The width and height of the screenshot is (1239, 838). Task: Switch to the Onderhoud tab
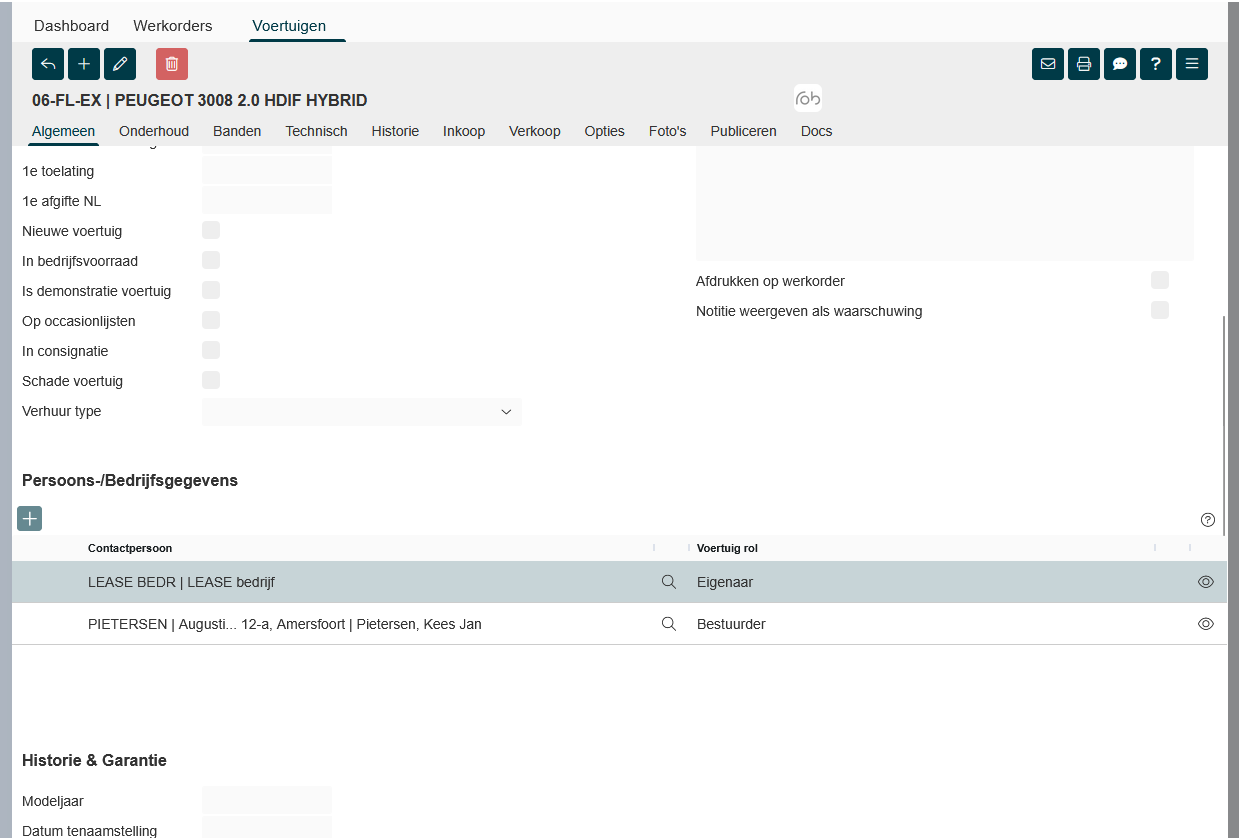pyautogui.click(x=154, y=131)
